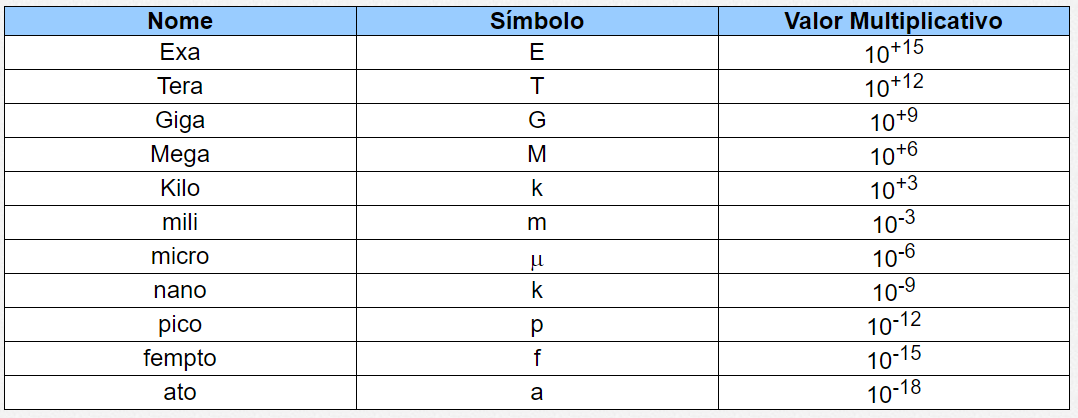
Task: Select the 10^+6 value for Mega
Action: pos(893,155)
